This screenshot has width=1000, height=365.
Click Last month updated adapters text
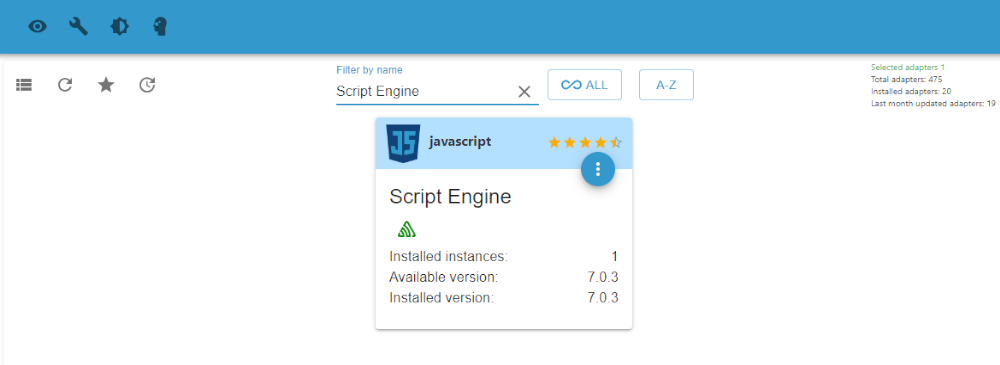933,103
